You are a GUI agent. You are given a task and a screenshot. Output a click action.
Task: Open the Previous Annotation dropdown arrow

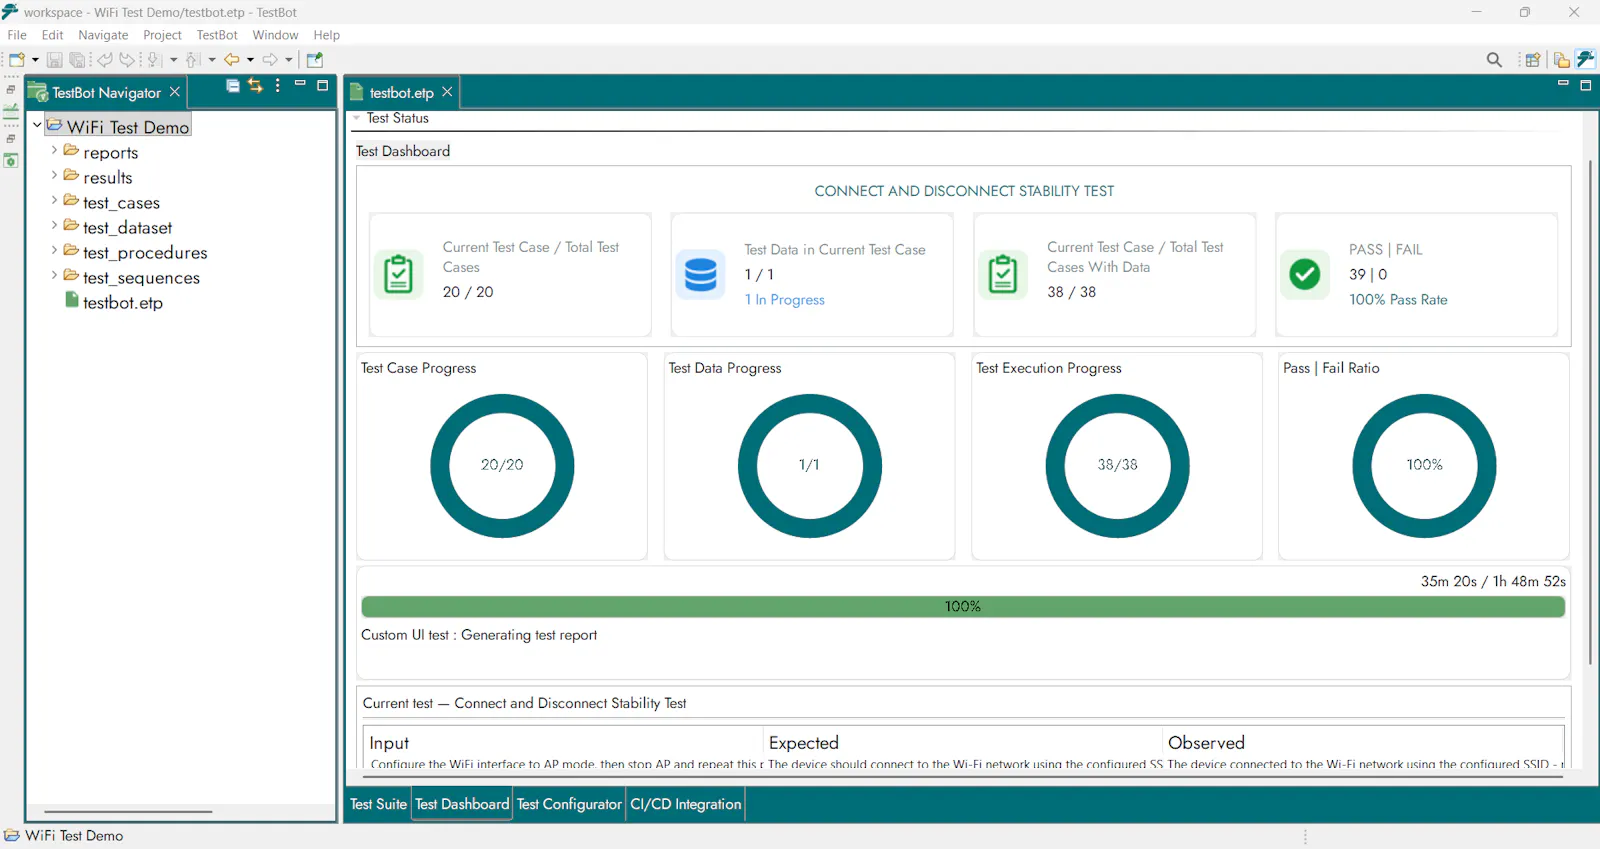[x=211, y=60]
